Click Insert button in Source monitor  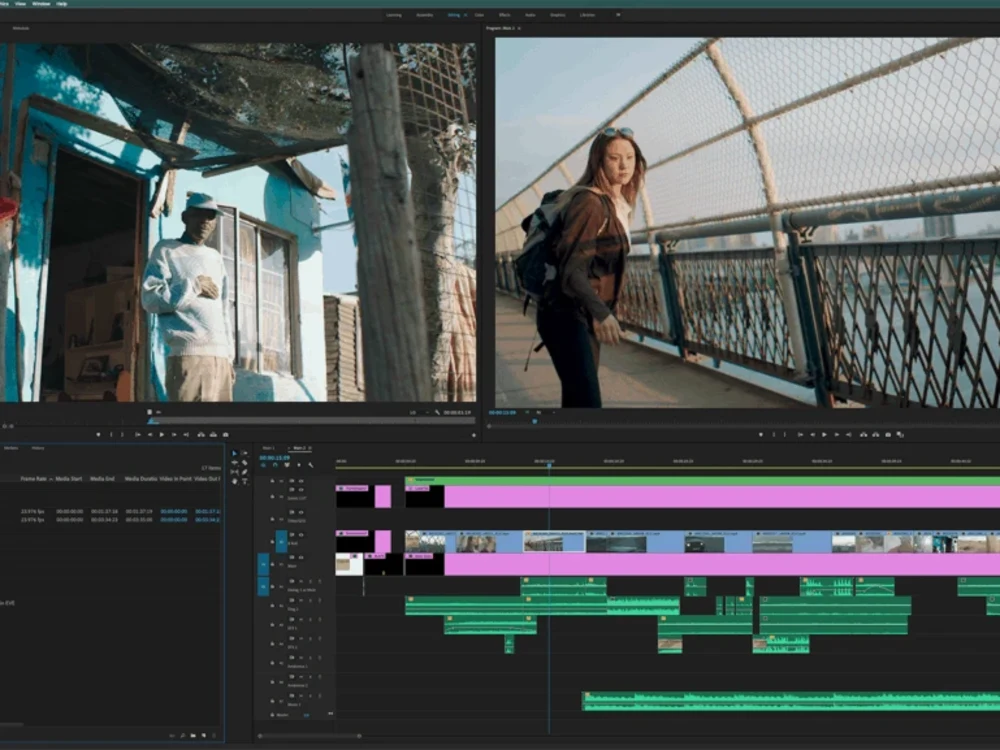point(201,434)
